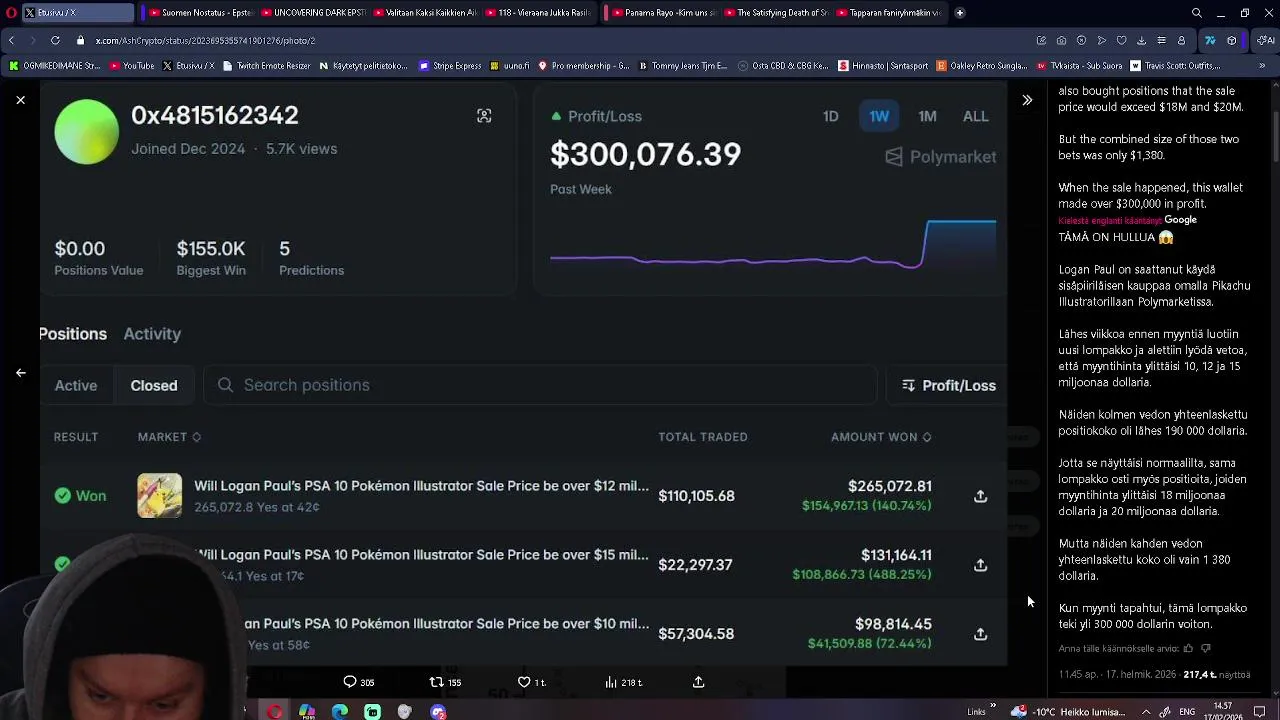Open the Positions tab
1280x720 pixels.
73,334
